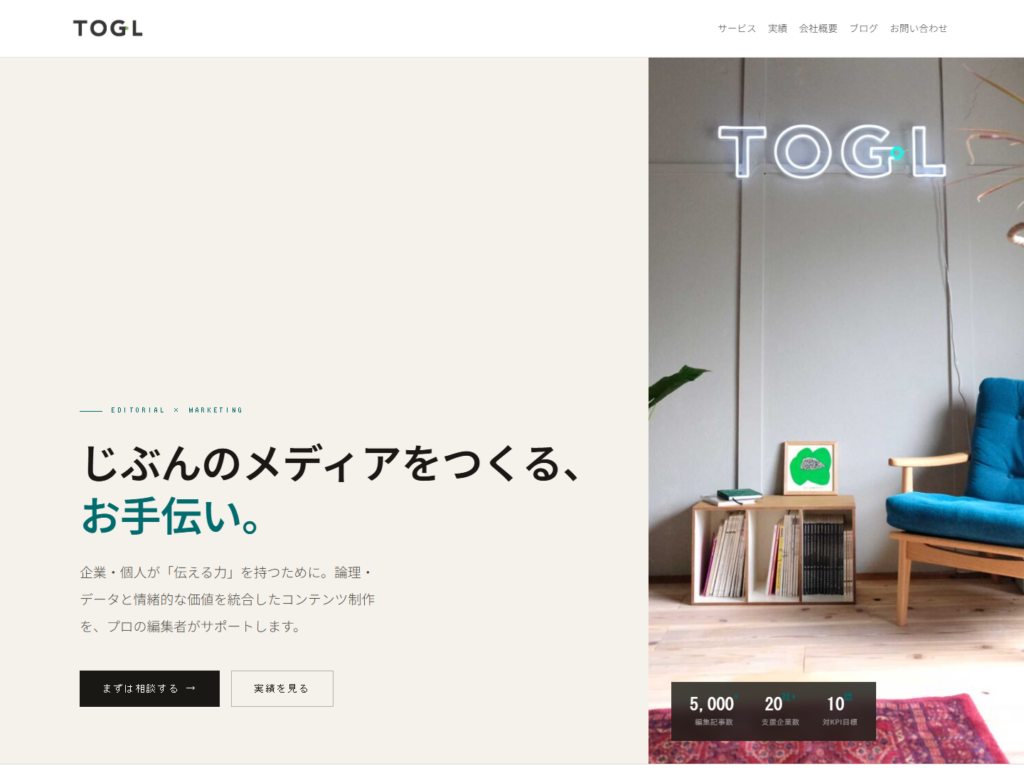Click the arrow icon inside the consult button

tap(191, 688)
